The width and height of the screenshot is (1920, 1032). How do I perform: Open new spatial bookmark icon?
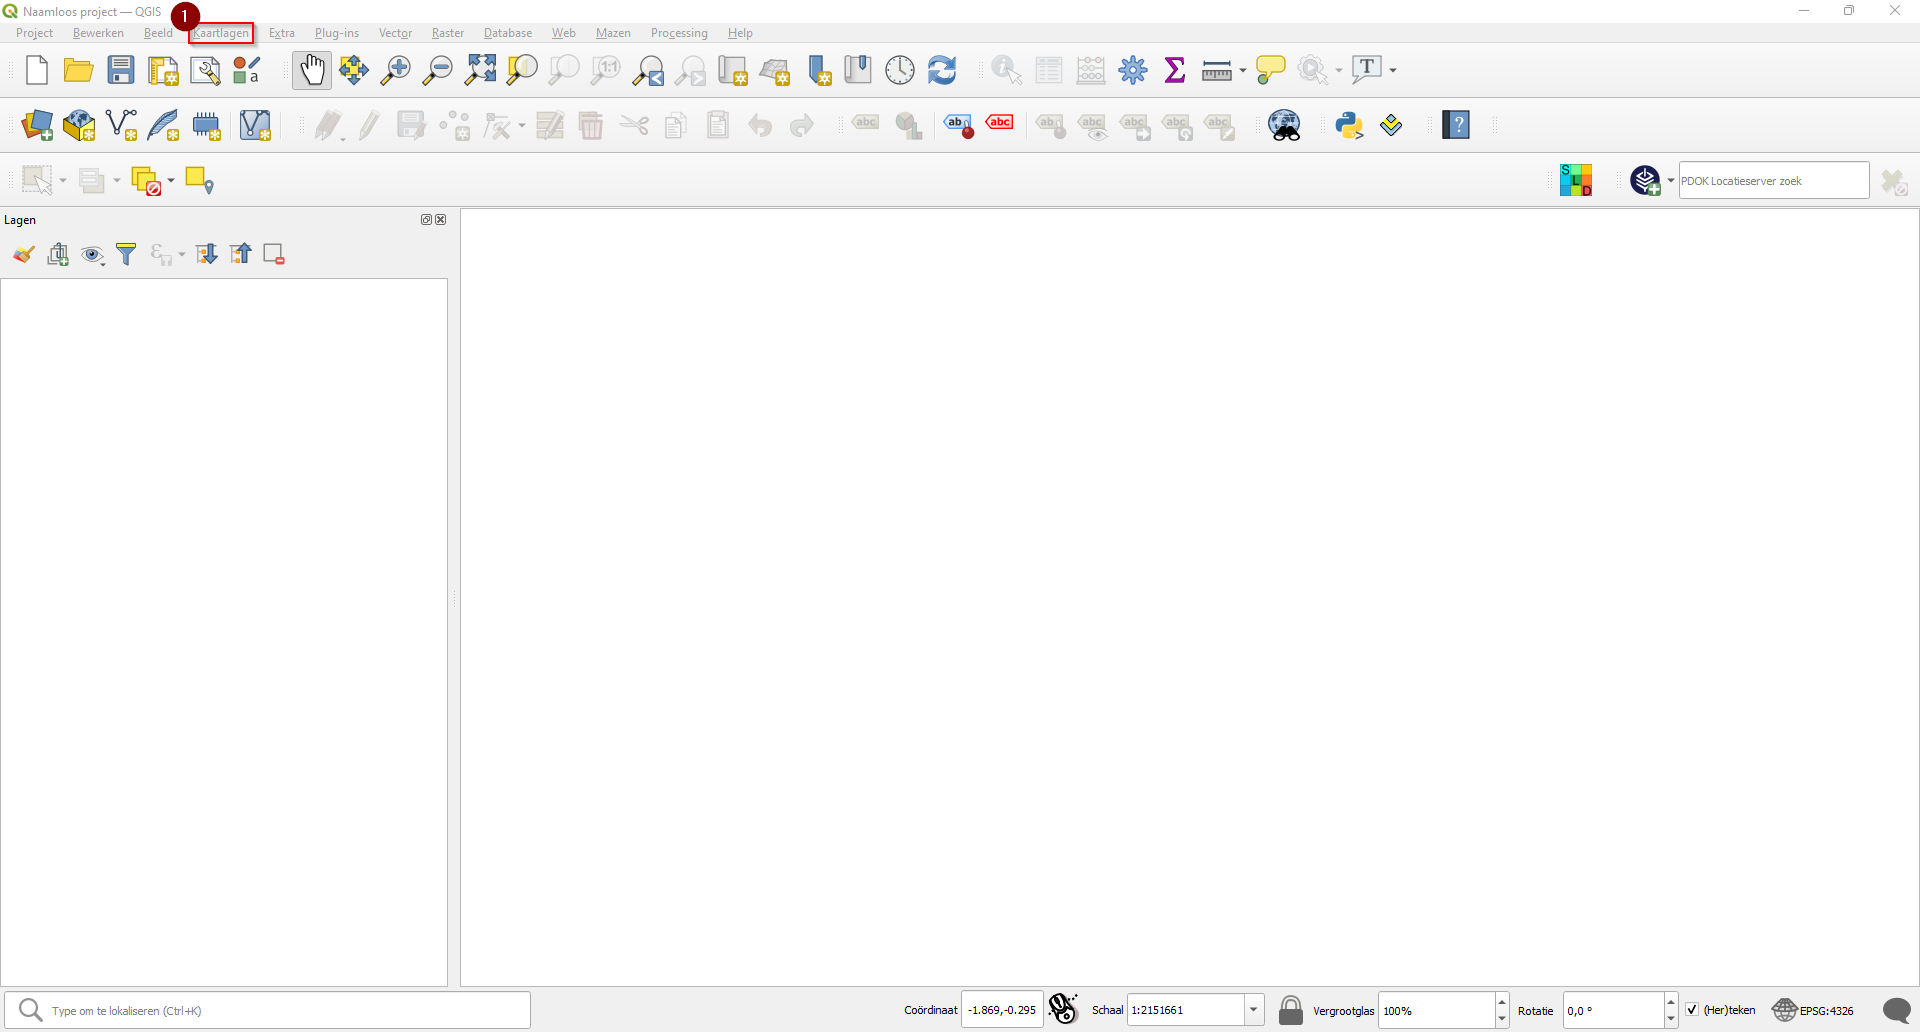tap(818, 70)
